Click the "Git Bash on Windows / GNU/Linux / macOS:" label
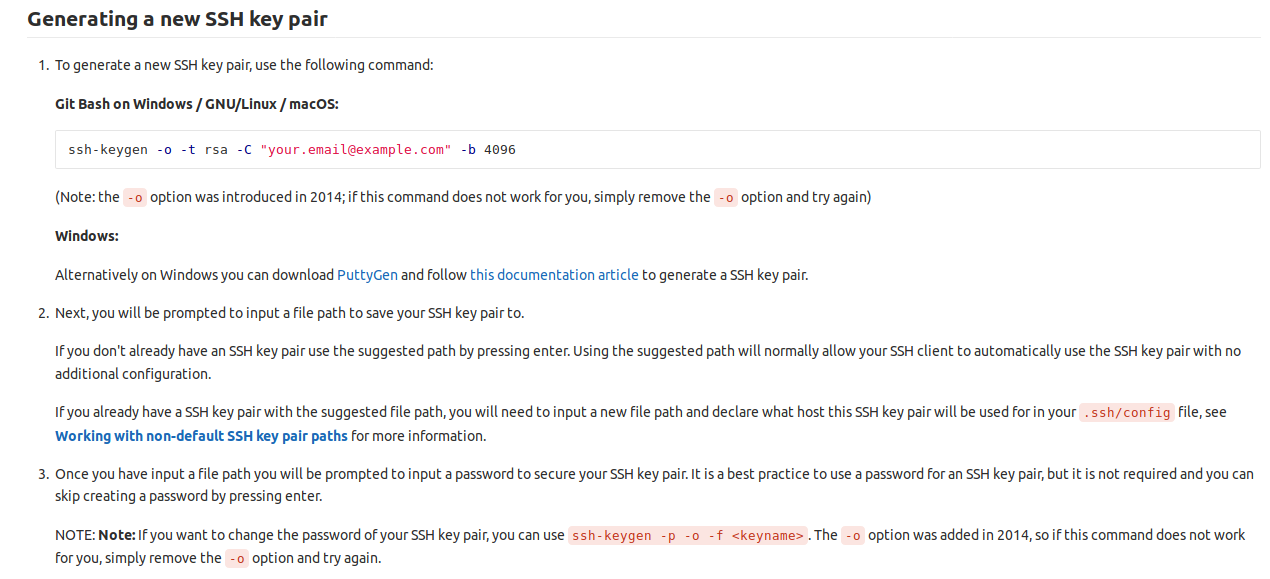The height and width of the screenshot is (579, 1270). pos(197,104)
